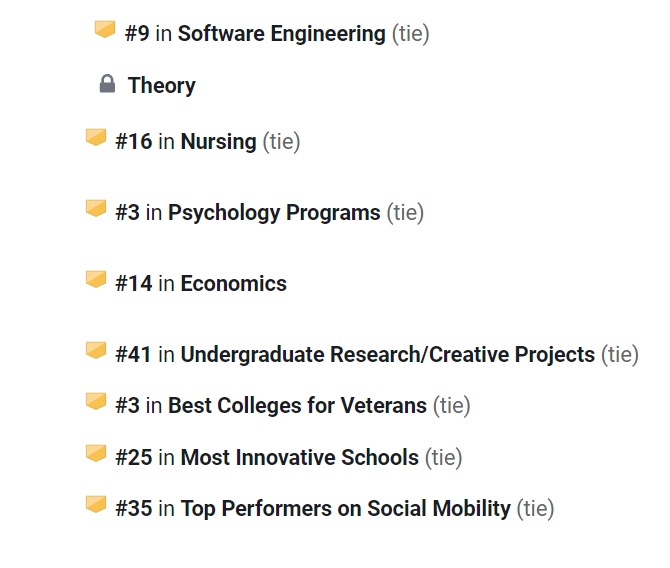Click the badge icon beside Software Engineering
The image size is (670, 568).
105,29
